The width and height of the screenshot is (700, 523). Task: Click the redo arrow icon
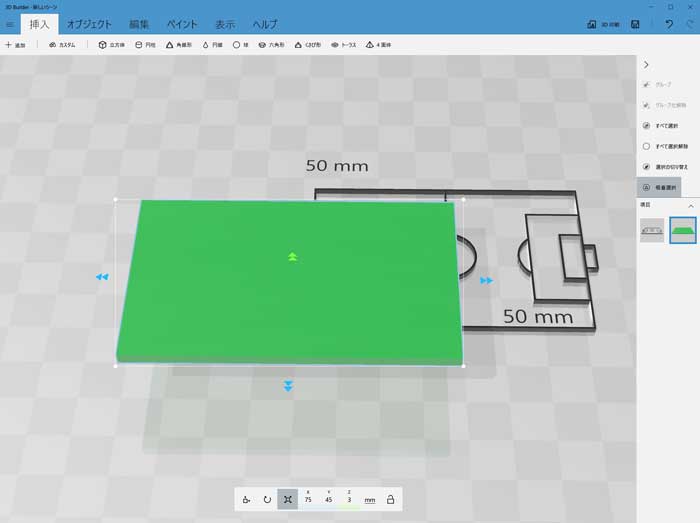click(691, 25)
